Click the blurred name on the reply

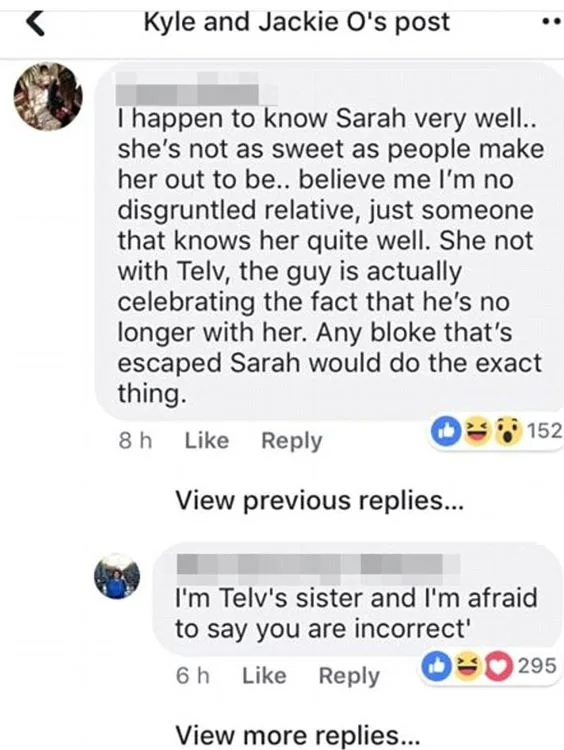tap(318, 564)
